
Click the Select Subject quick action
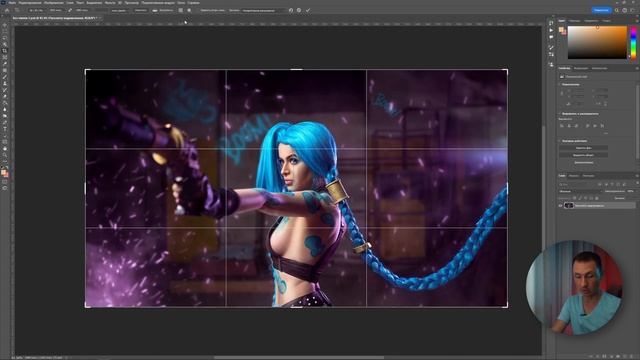click(x=583, y=155)
